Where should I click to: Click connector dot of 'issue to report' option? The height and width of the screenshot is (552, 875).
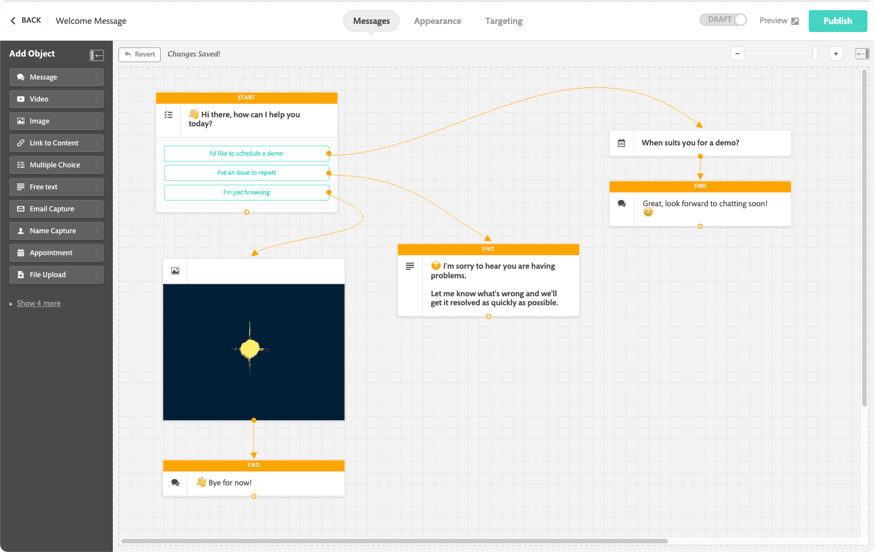tap(329, 173)
